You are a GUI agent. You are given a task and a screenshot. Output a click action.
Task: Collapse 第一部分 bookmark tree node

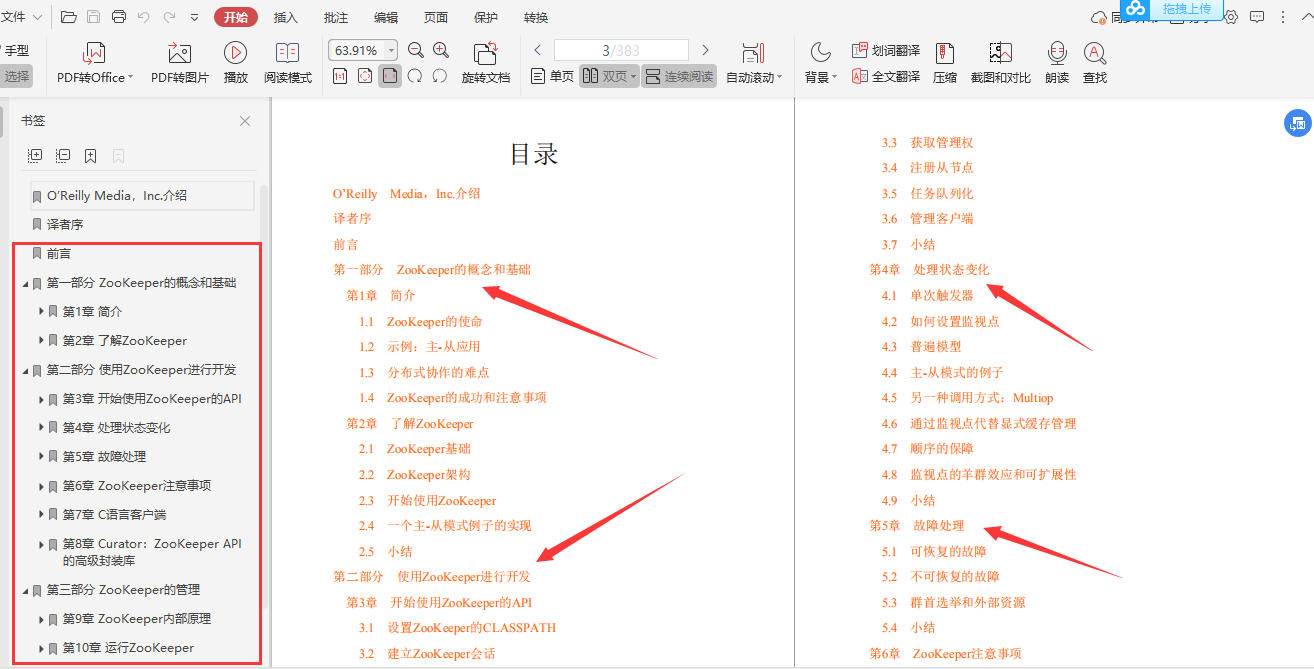click(x=25, y=283)
